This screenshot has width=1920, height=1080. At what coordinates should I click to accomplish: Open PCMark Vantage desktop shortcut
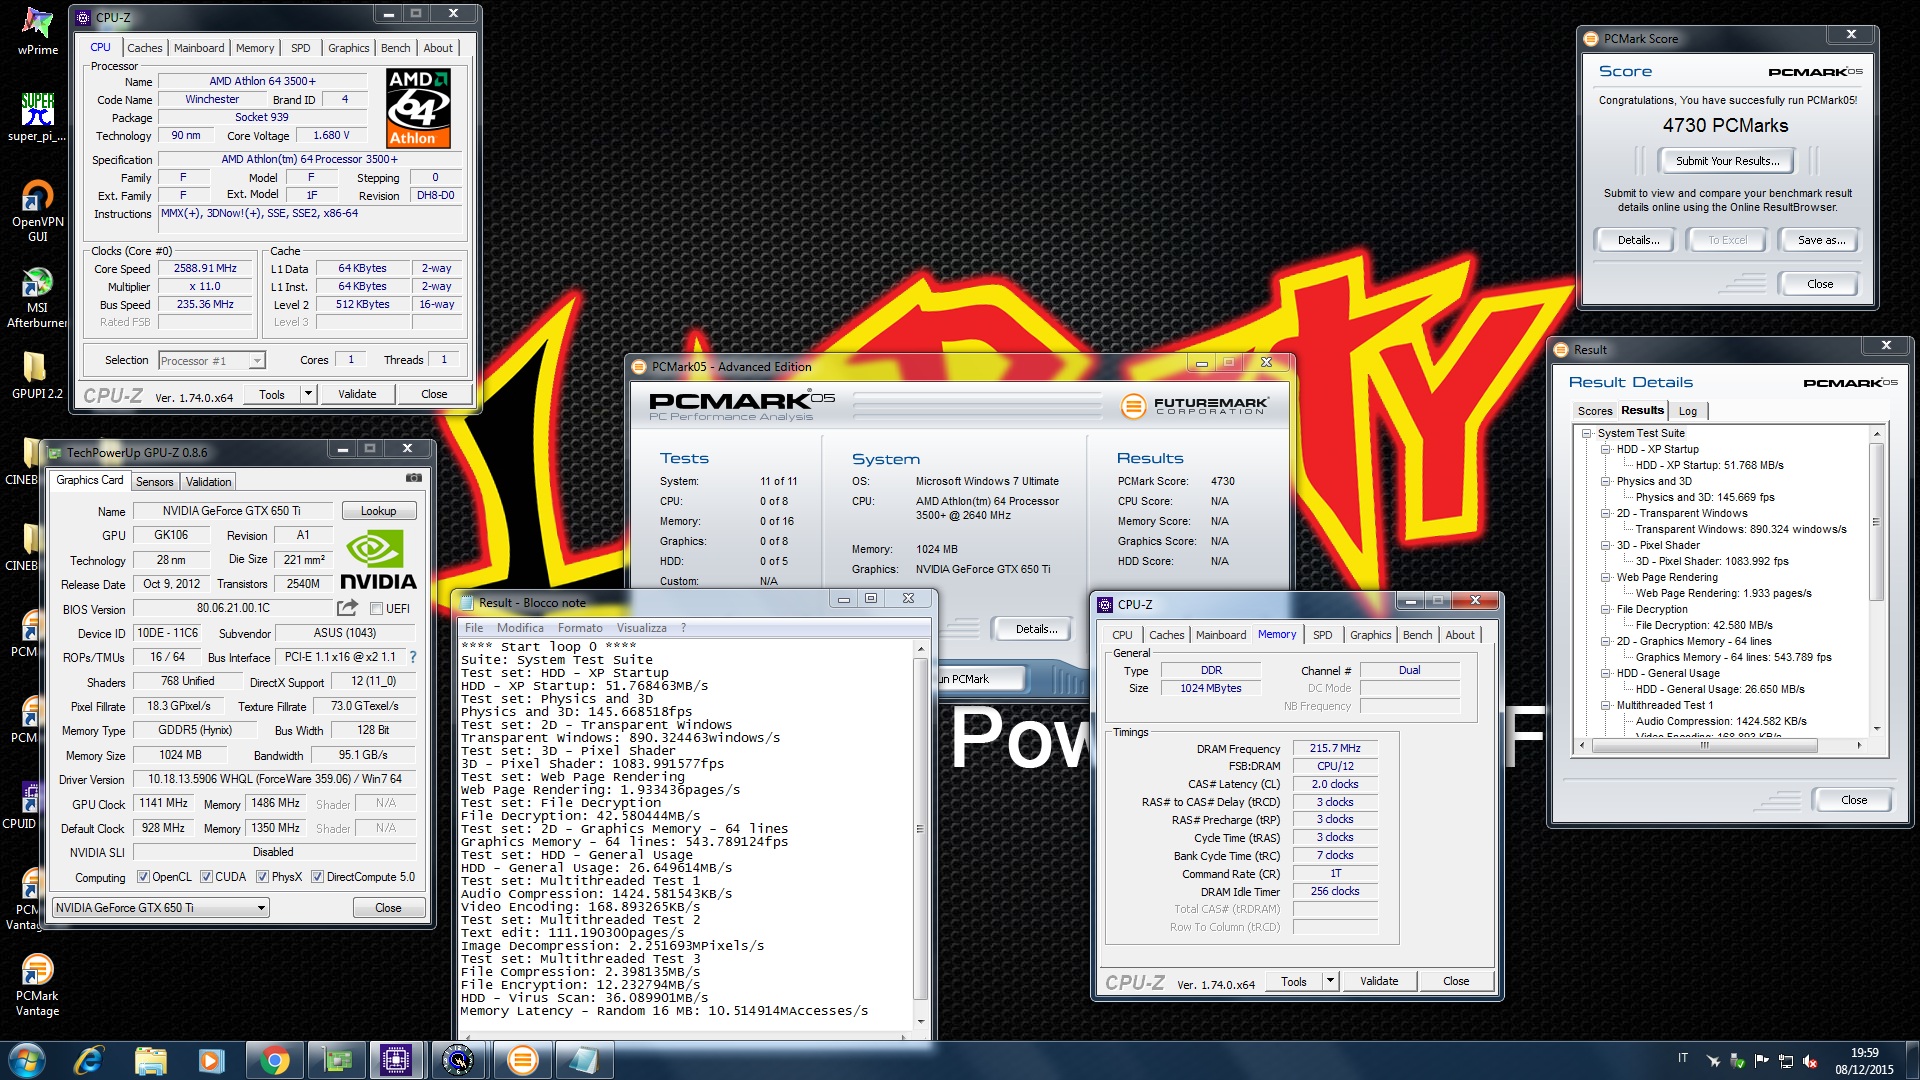(37, 985)
